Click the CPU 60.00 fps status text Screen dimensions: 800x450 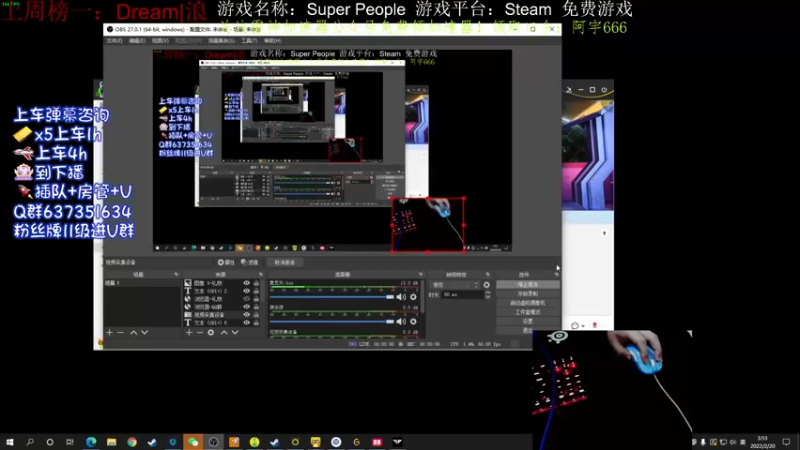tap(476, 344)
